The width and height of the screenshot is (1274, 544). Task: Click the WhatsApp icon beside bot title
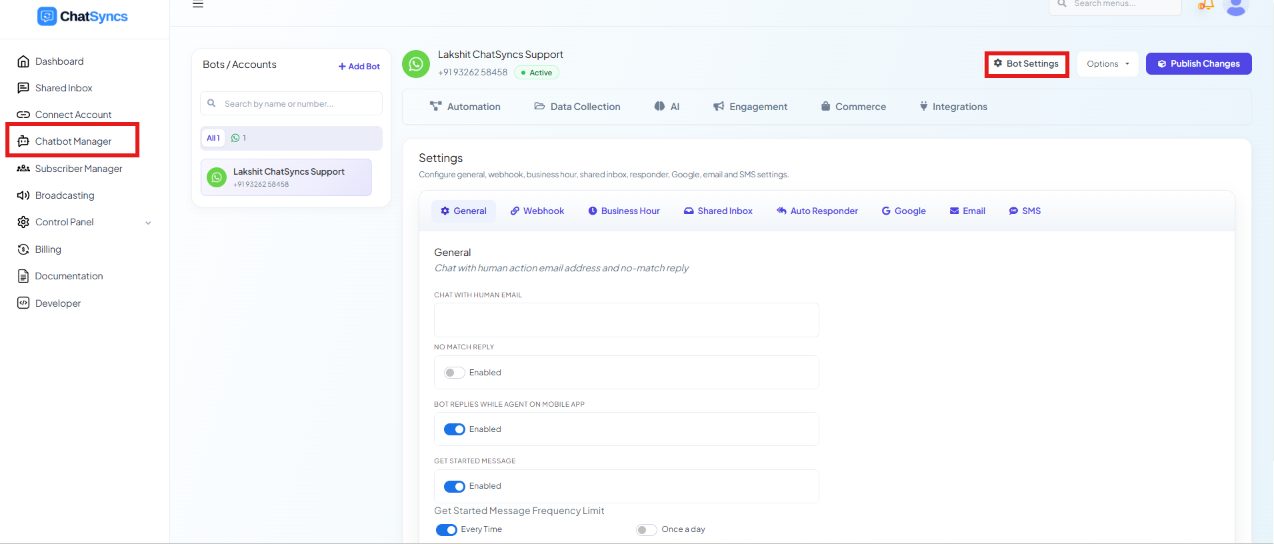(x=416, y=64)
